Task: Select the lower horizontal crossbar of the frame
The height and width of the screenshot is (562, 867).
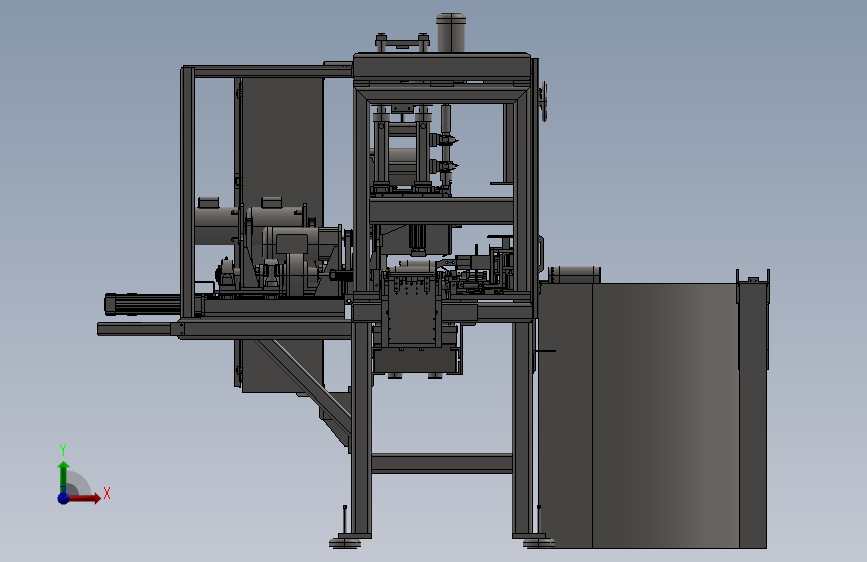Action: coord(442,463)
